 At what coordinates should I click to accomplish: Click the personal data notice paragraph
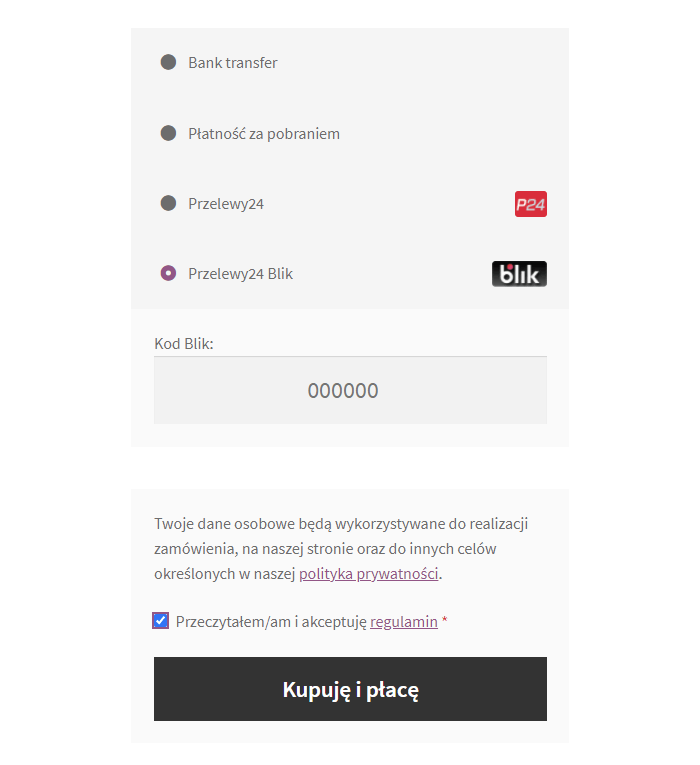[x=341, y=549]
